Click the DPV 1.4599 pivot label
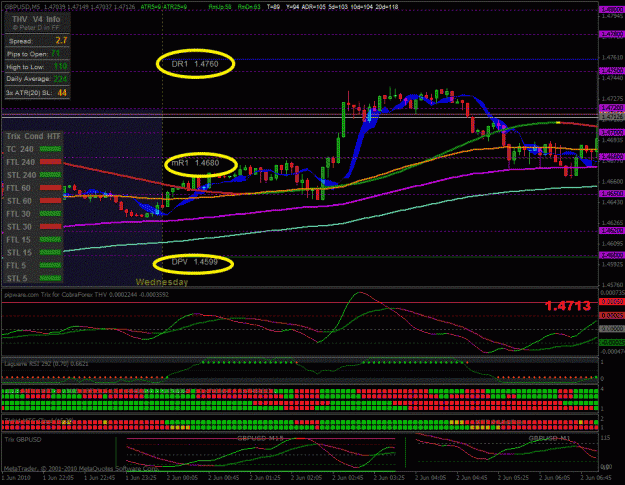The height and width of the screenshot is (485, 625). coord(195,262)
